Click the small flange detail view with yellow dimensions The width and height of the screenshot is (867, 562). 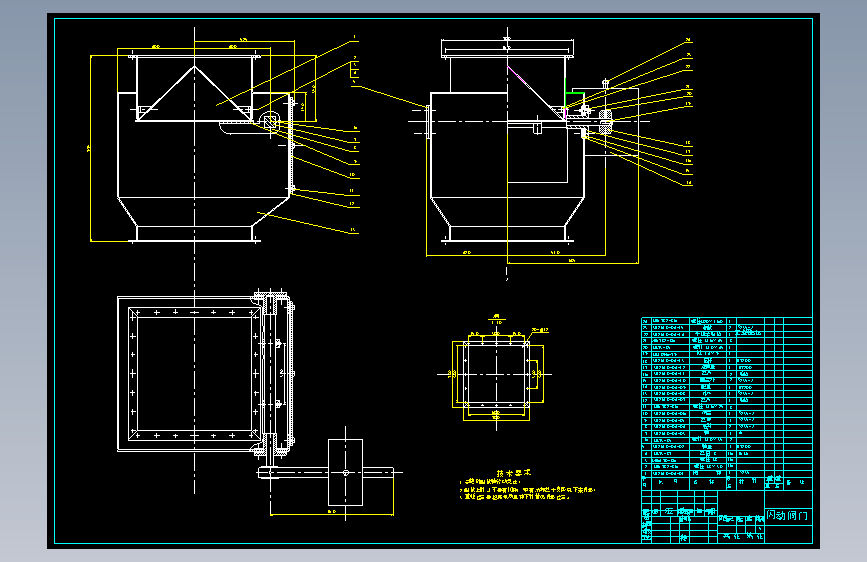[496, 374]
